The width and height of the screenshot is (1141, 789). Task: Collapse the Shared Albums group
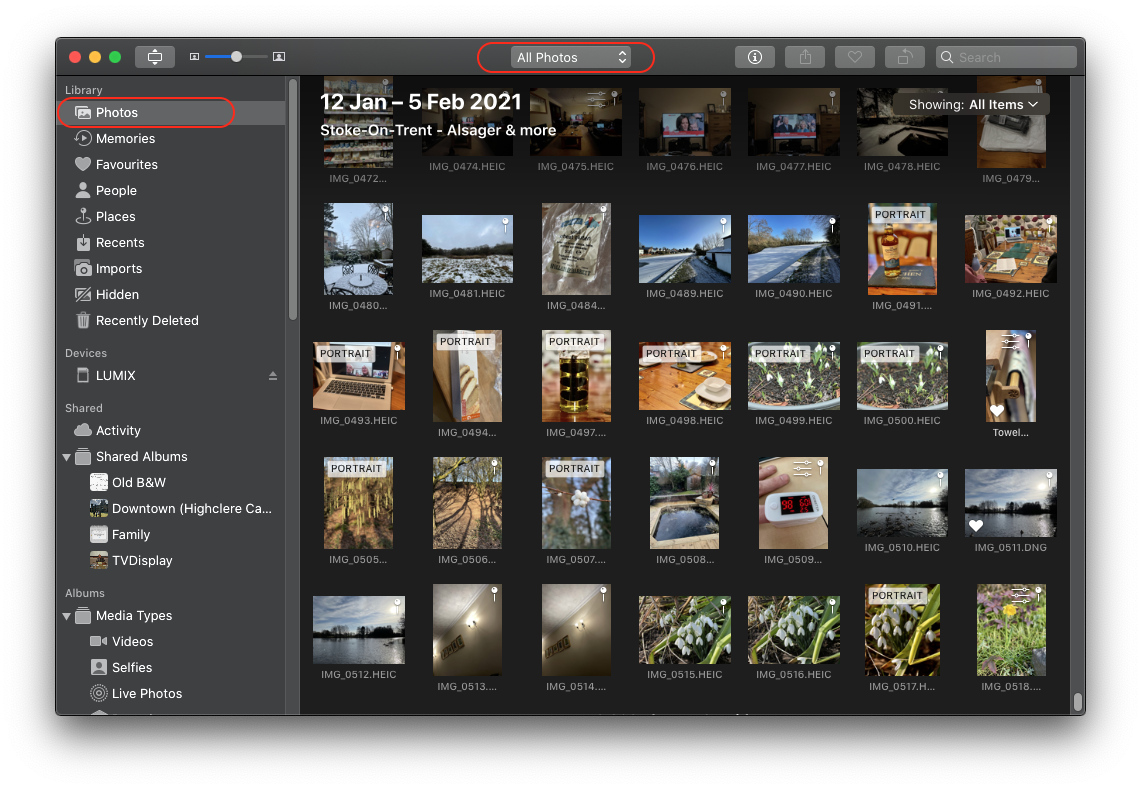coord(67,457)
